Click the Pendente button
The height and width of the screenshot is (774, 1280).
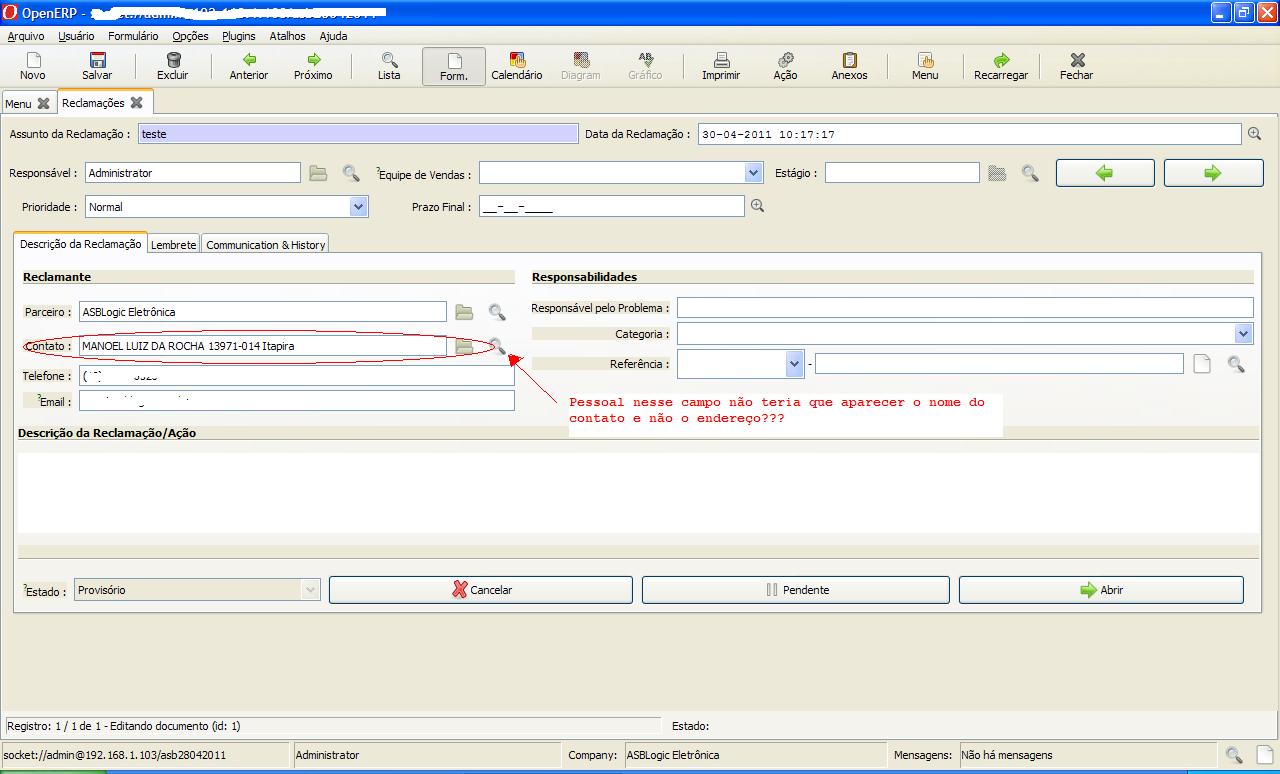click(795, 590)
